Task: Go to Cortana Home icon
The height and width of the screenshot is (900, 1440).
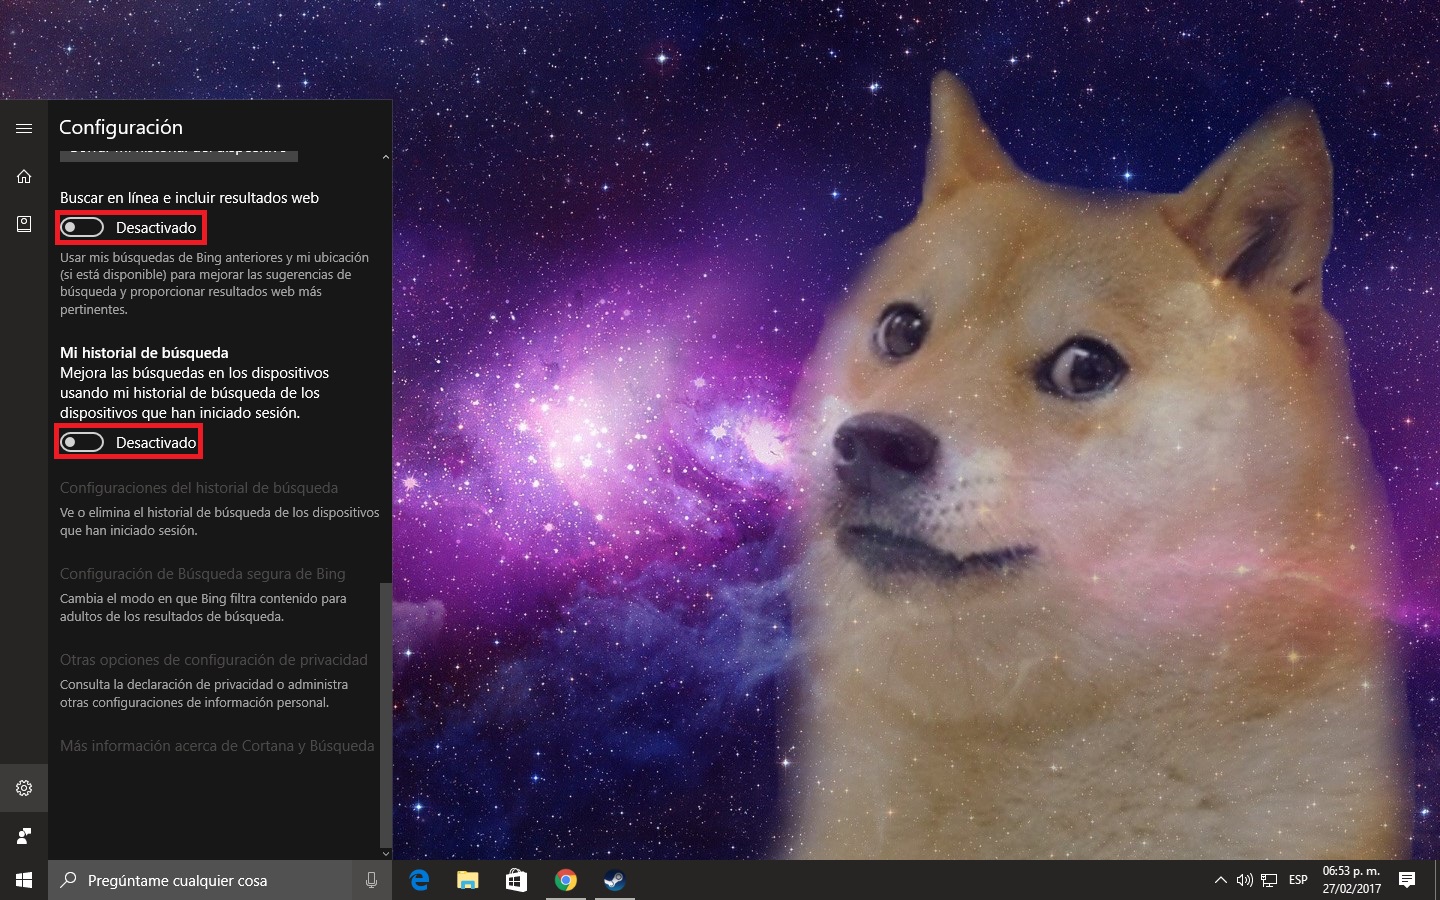Action: [24, 176]
